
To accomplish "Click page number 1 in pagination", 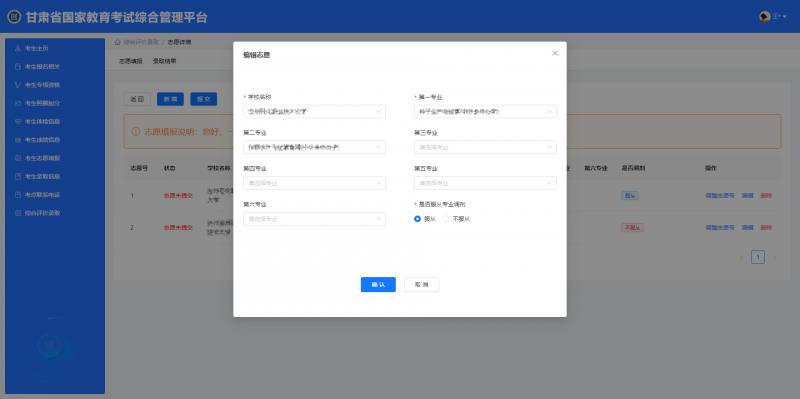I will point(758,257).
